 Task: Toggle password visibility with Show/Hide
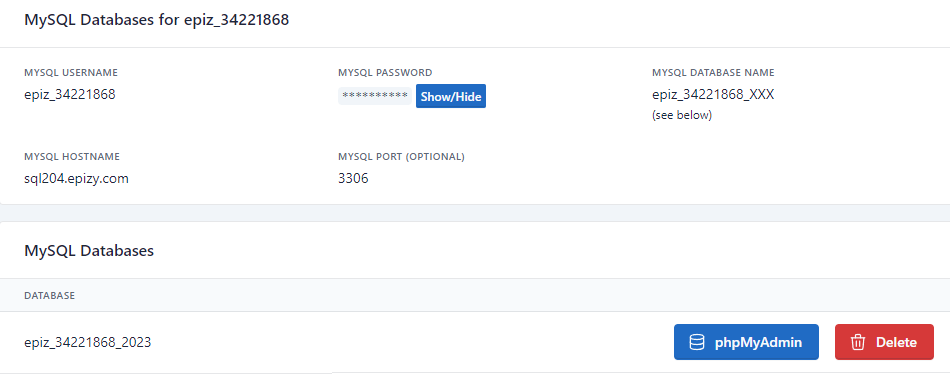click(x=451, y=96)
